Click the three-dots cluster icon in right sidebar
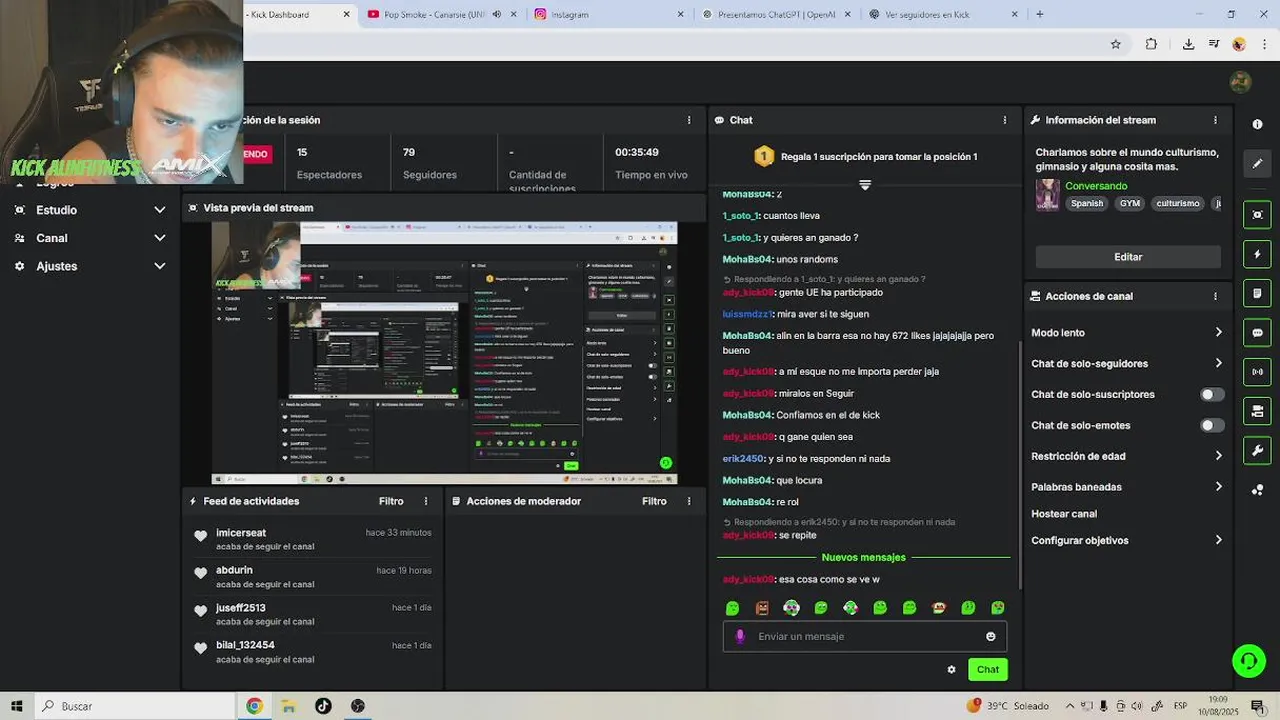This screenshot has height=720, width=1280. point(1257,490)
